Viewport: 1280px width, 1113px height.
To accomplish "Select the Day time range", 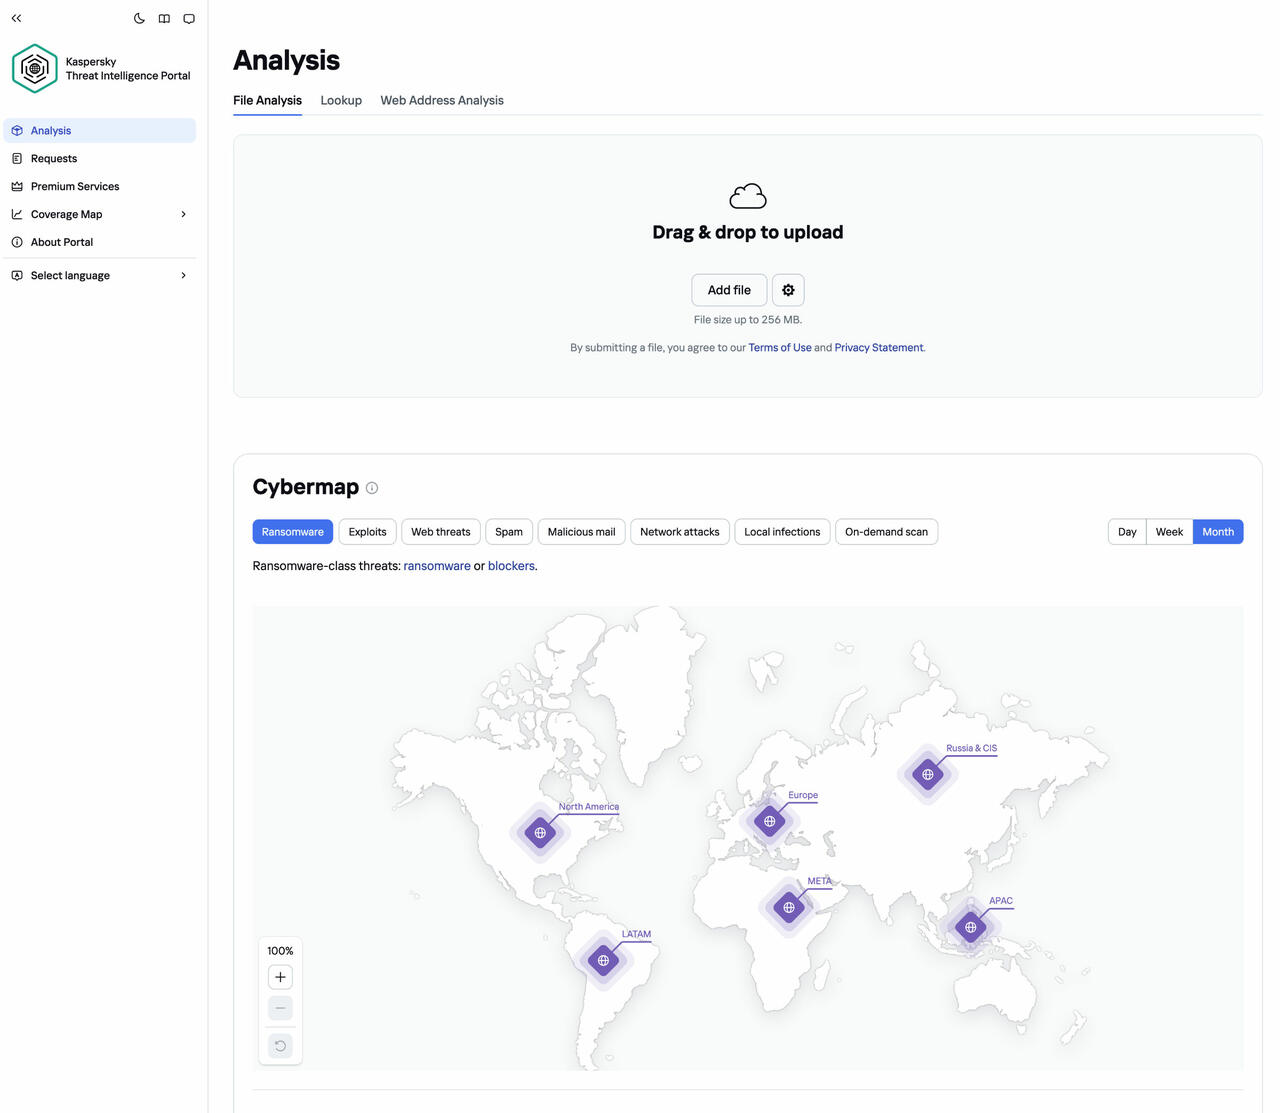I will click(x=1127, y=532).
